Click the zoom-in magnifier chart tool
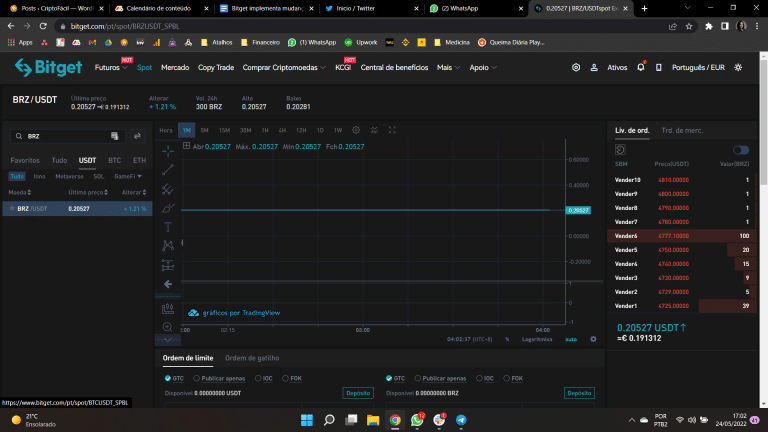The height and width of the screenshot is (432, 768). pos(168,327)
